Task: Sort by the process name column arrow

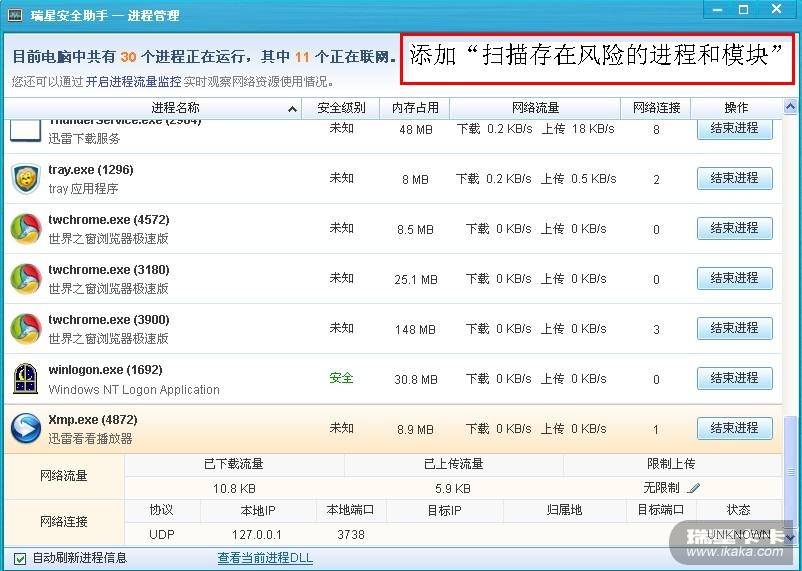Action: click(x=292, y=109)
